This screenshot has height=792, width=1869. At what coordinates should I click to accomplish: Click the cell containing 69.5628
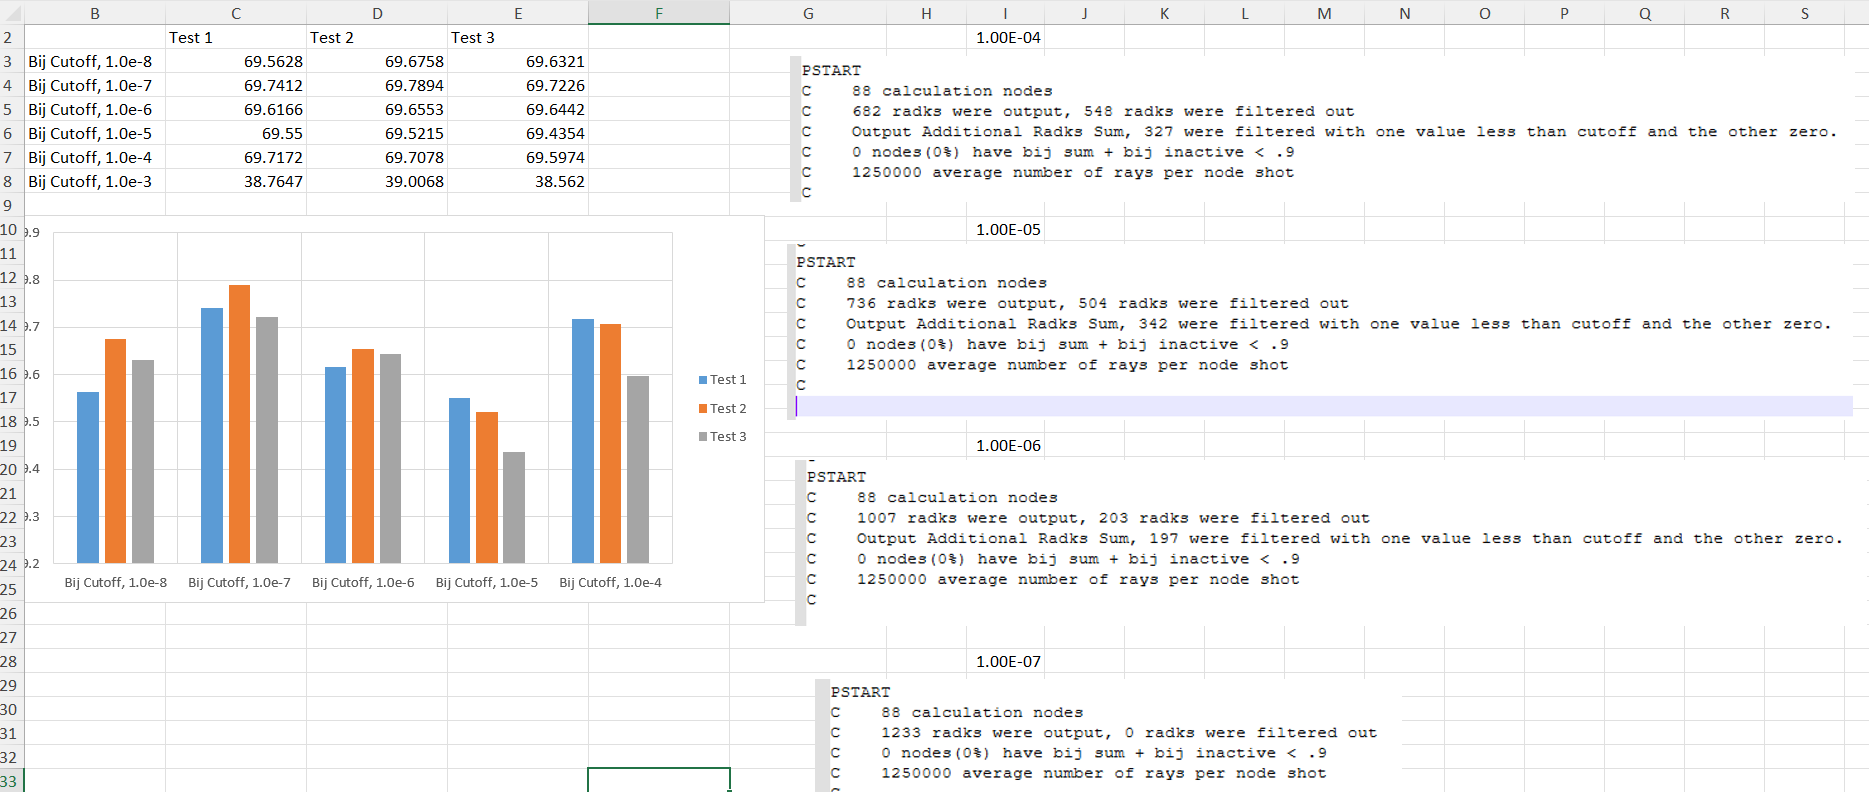coord(236,61)
